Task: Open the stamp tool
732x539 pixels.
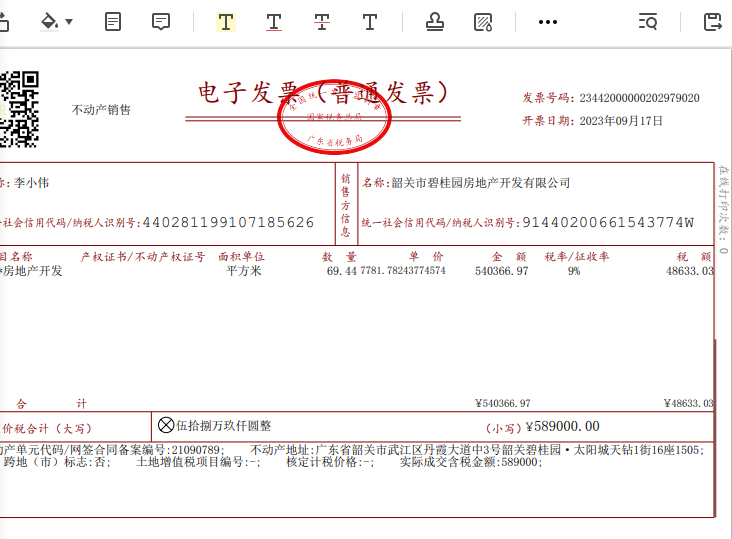Action: click(x=435, y=21)
